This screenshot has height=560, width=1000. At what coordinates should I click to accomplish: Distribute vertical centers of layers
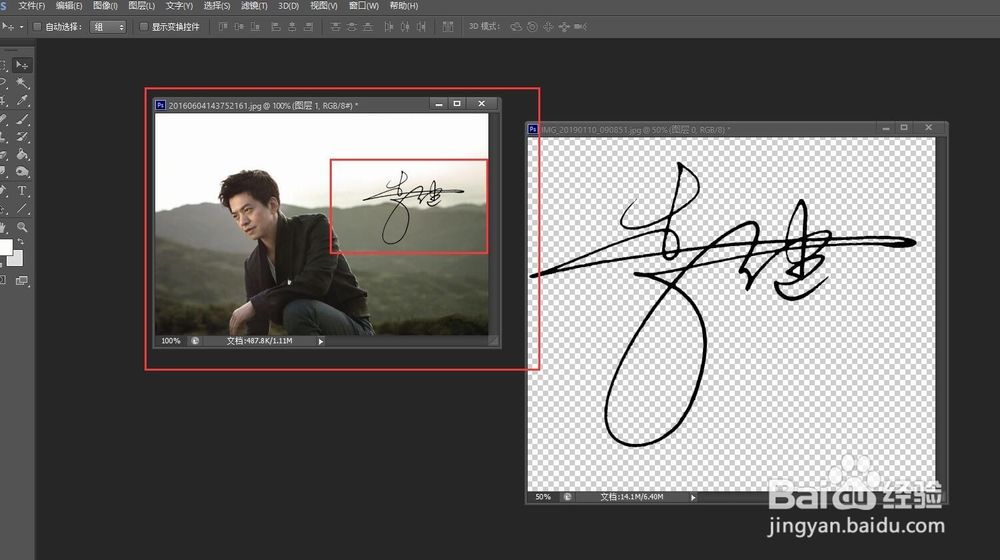click(351, 27)
